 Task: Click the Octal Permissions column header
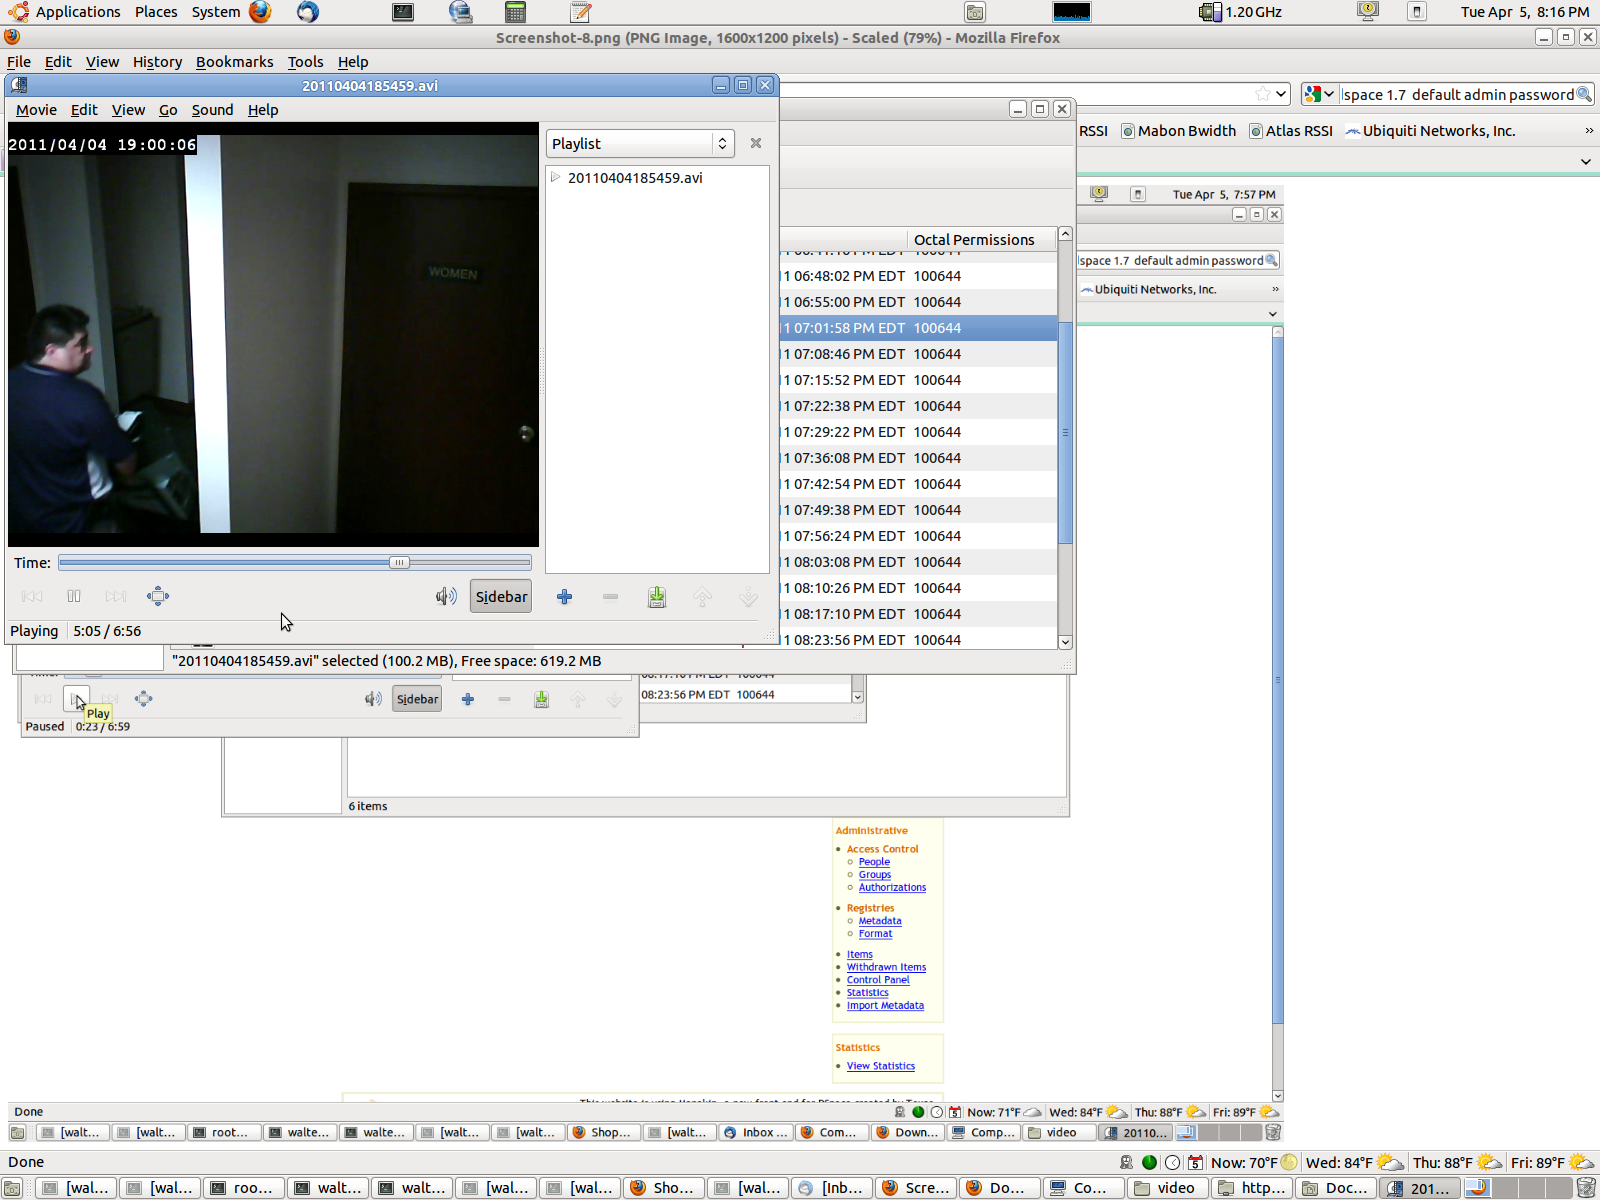tap(973, 240)
